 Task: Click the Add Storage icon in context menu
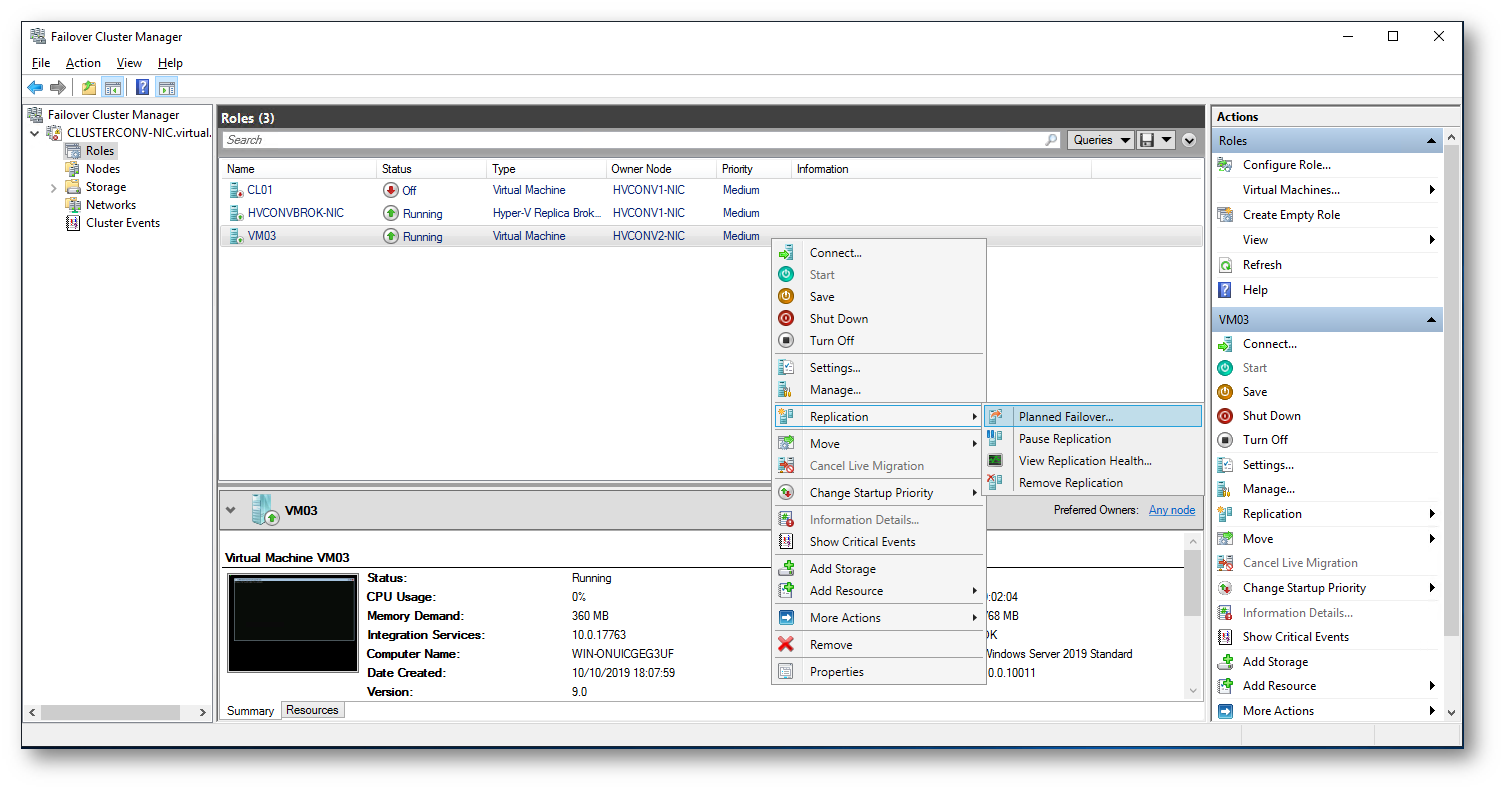pos(786,569)
